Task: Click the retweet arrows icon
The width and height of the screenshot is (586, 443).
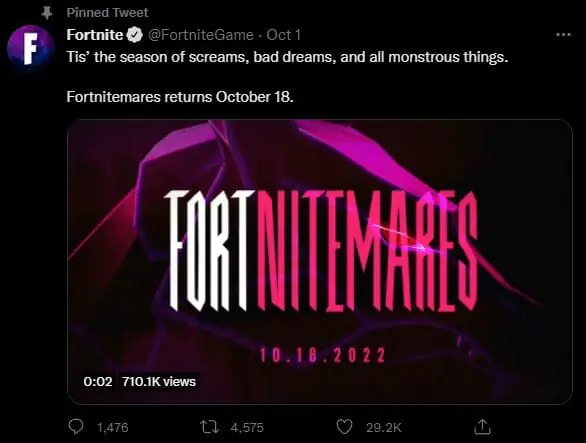Action: tap(209, 427)
